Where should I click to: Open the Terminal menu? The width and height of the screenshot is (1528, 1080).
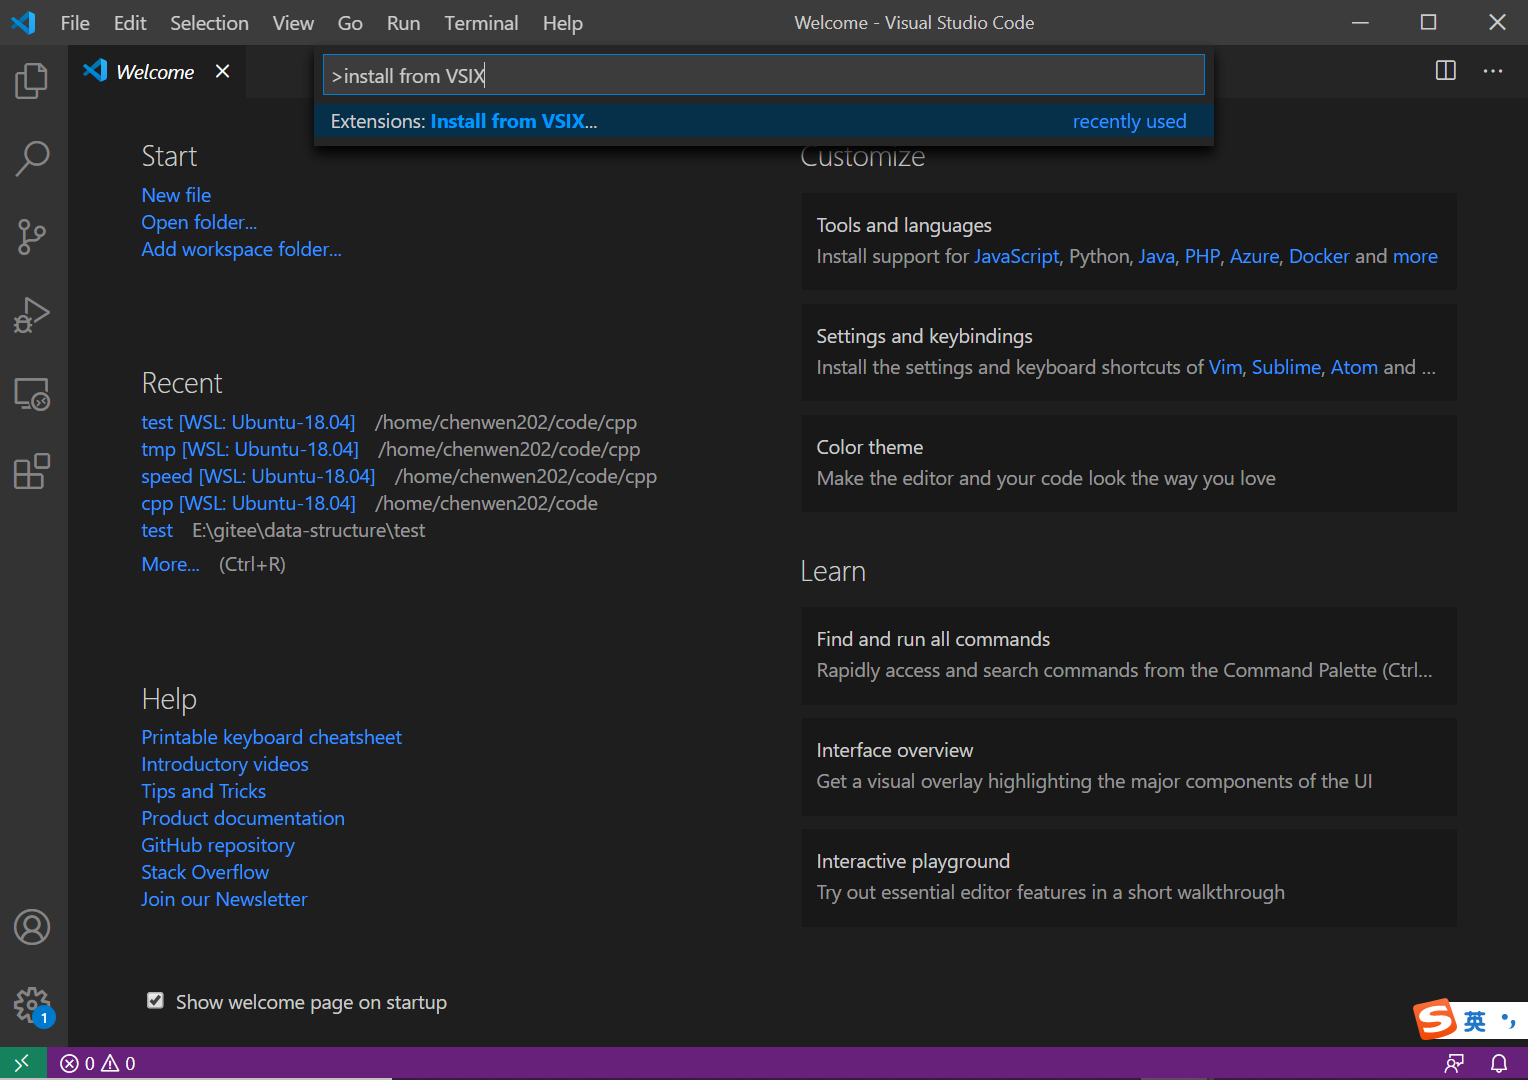[x=481, y=22]
